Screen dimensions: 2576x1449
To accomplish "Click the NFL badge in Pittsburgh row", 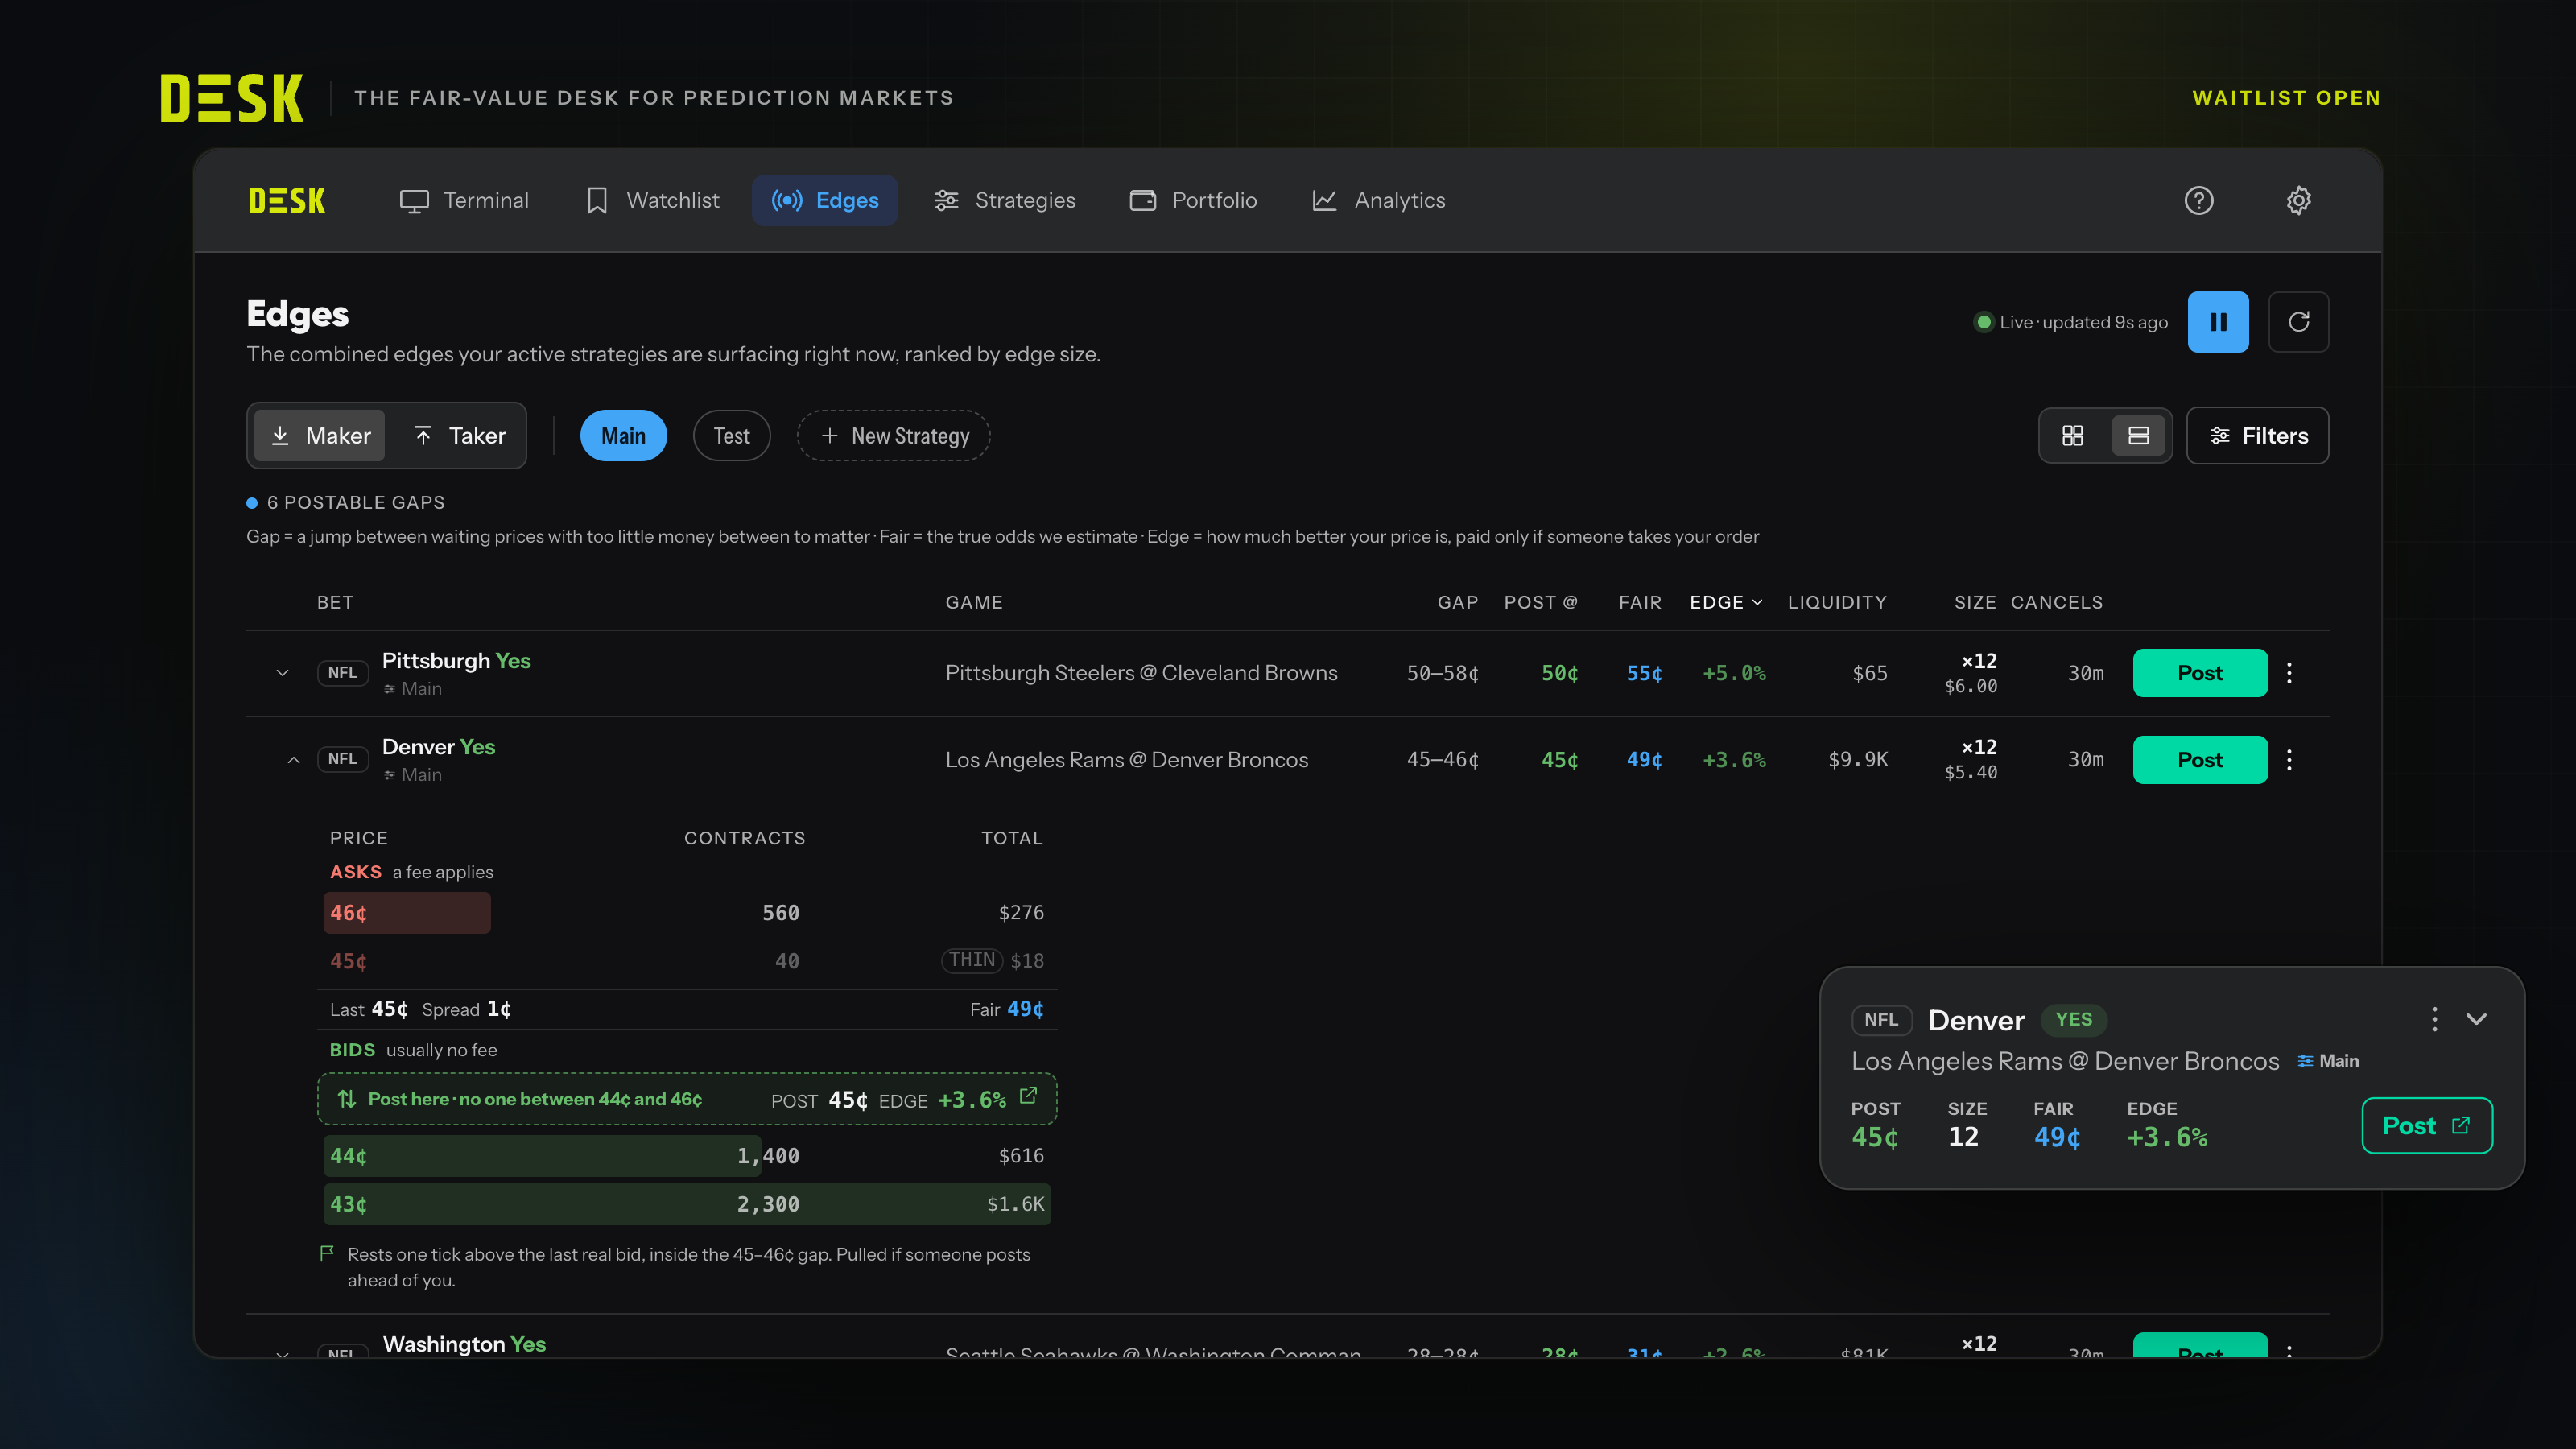I will click(342, 673).
